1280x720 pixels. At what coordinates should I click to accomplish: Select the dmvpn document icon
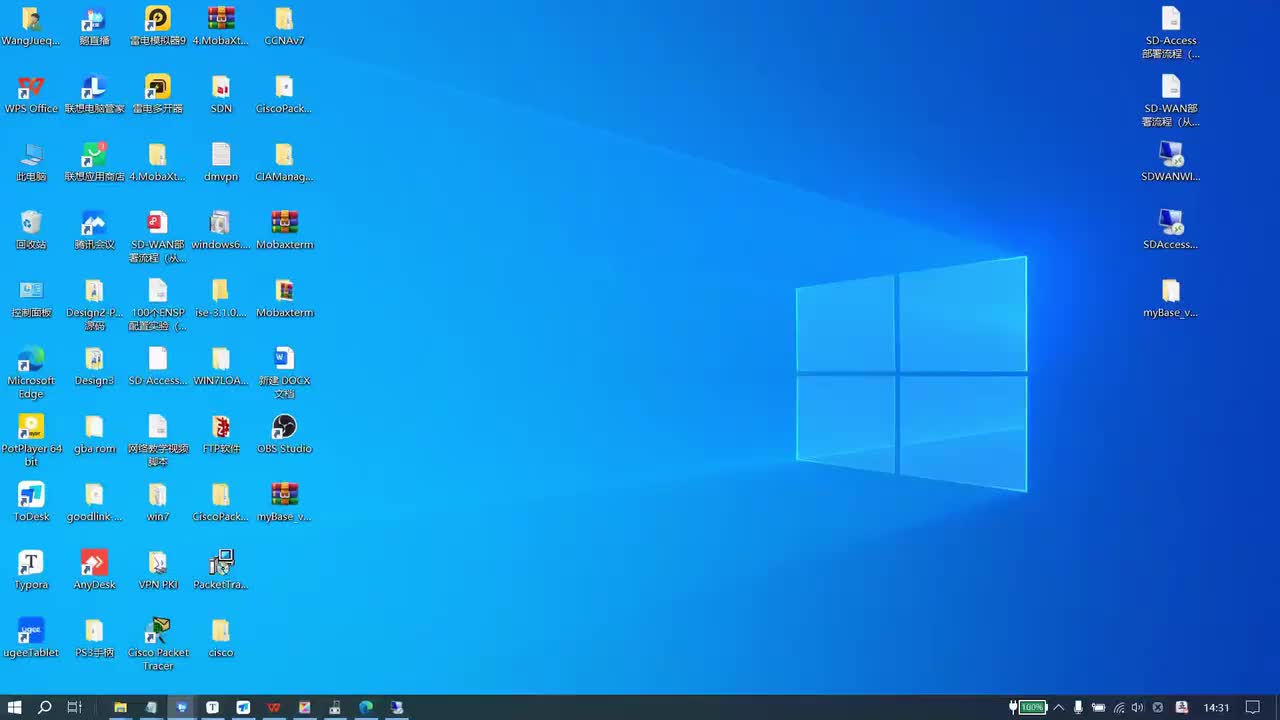(x=221, y=162)
